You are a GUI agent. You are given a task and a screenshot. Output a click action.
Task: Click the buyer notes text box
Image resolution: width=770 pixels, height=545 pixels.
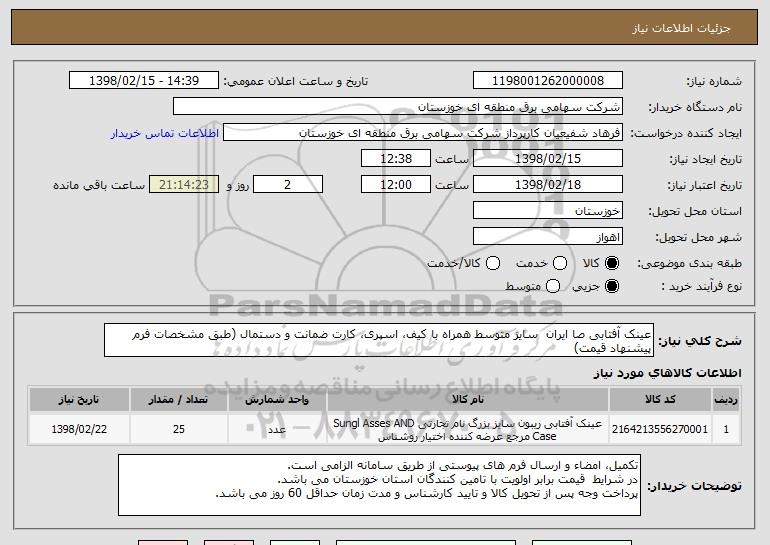(379, 485)
